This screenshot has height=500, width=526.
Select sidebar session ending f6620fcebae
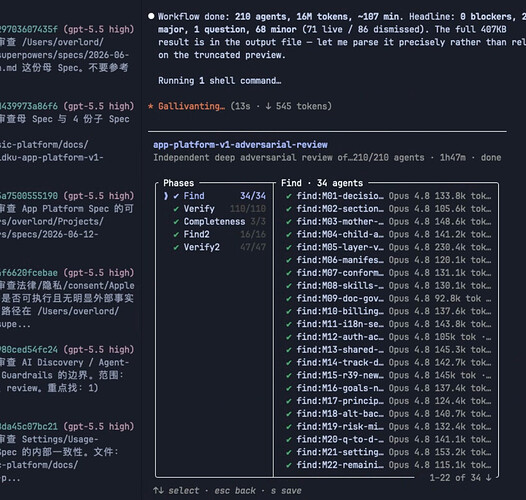[67, 273]
